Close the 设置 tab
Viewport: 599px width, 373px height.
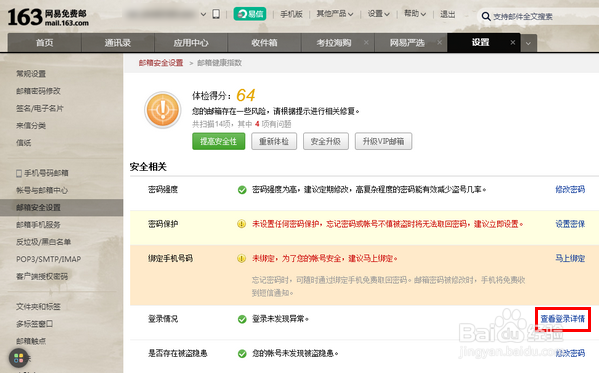(x=513, y=43)
